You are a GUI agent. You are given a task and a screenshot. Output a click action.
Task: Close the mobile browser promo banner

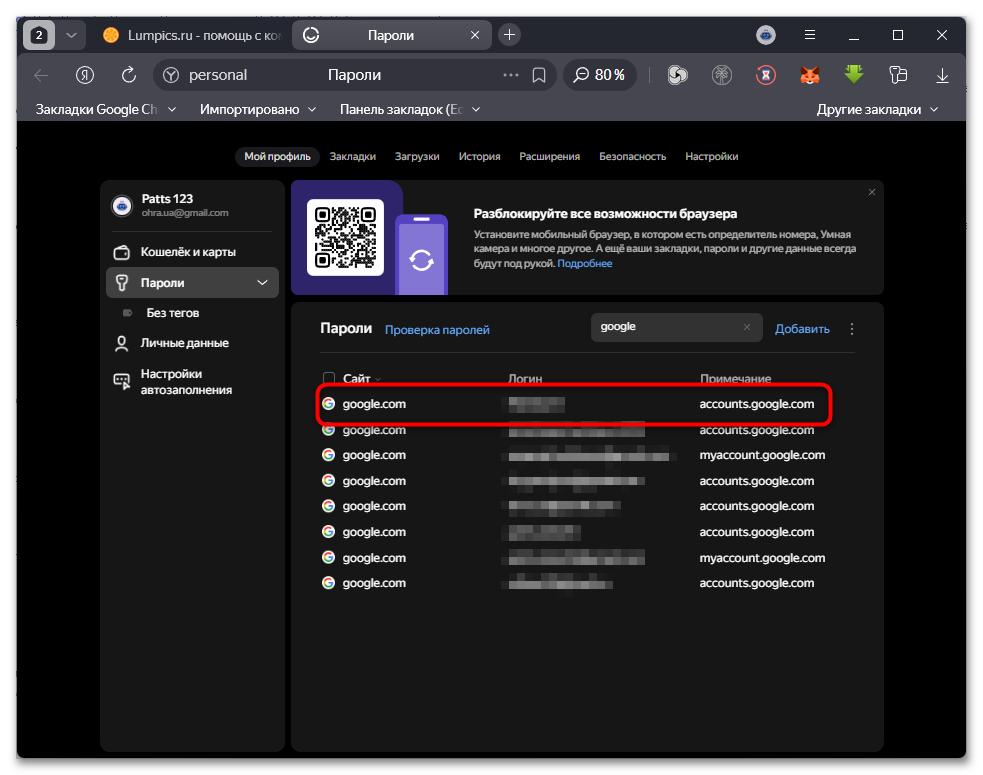tap(871, 192)
